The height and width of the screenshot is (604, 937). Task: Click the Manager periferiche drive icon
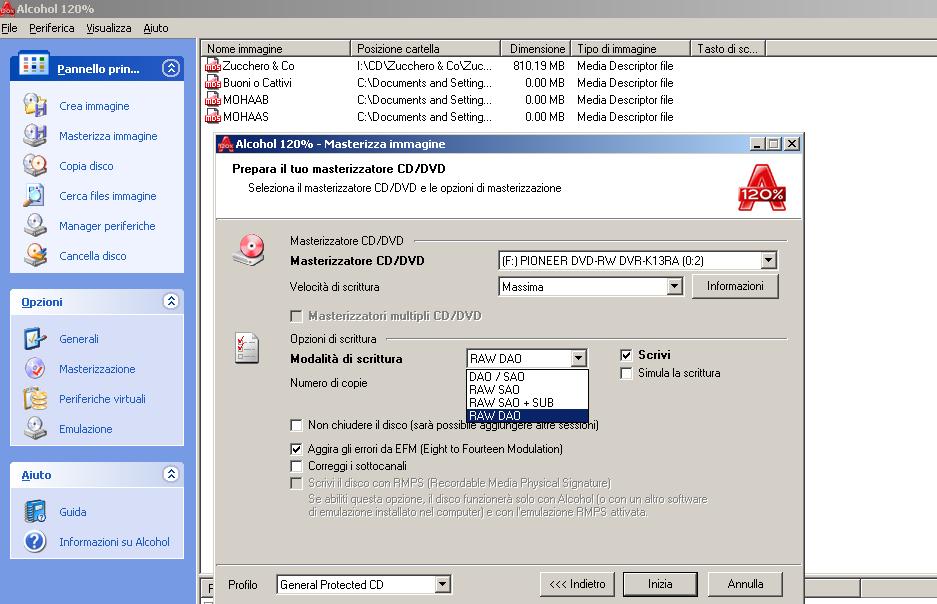pyautogui.click(x=35, y=225)
